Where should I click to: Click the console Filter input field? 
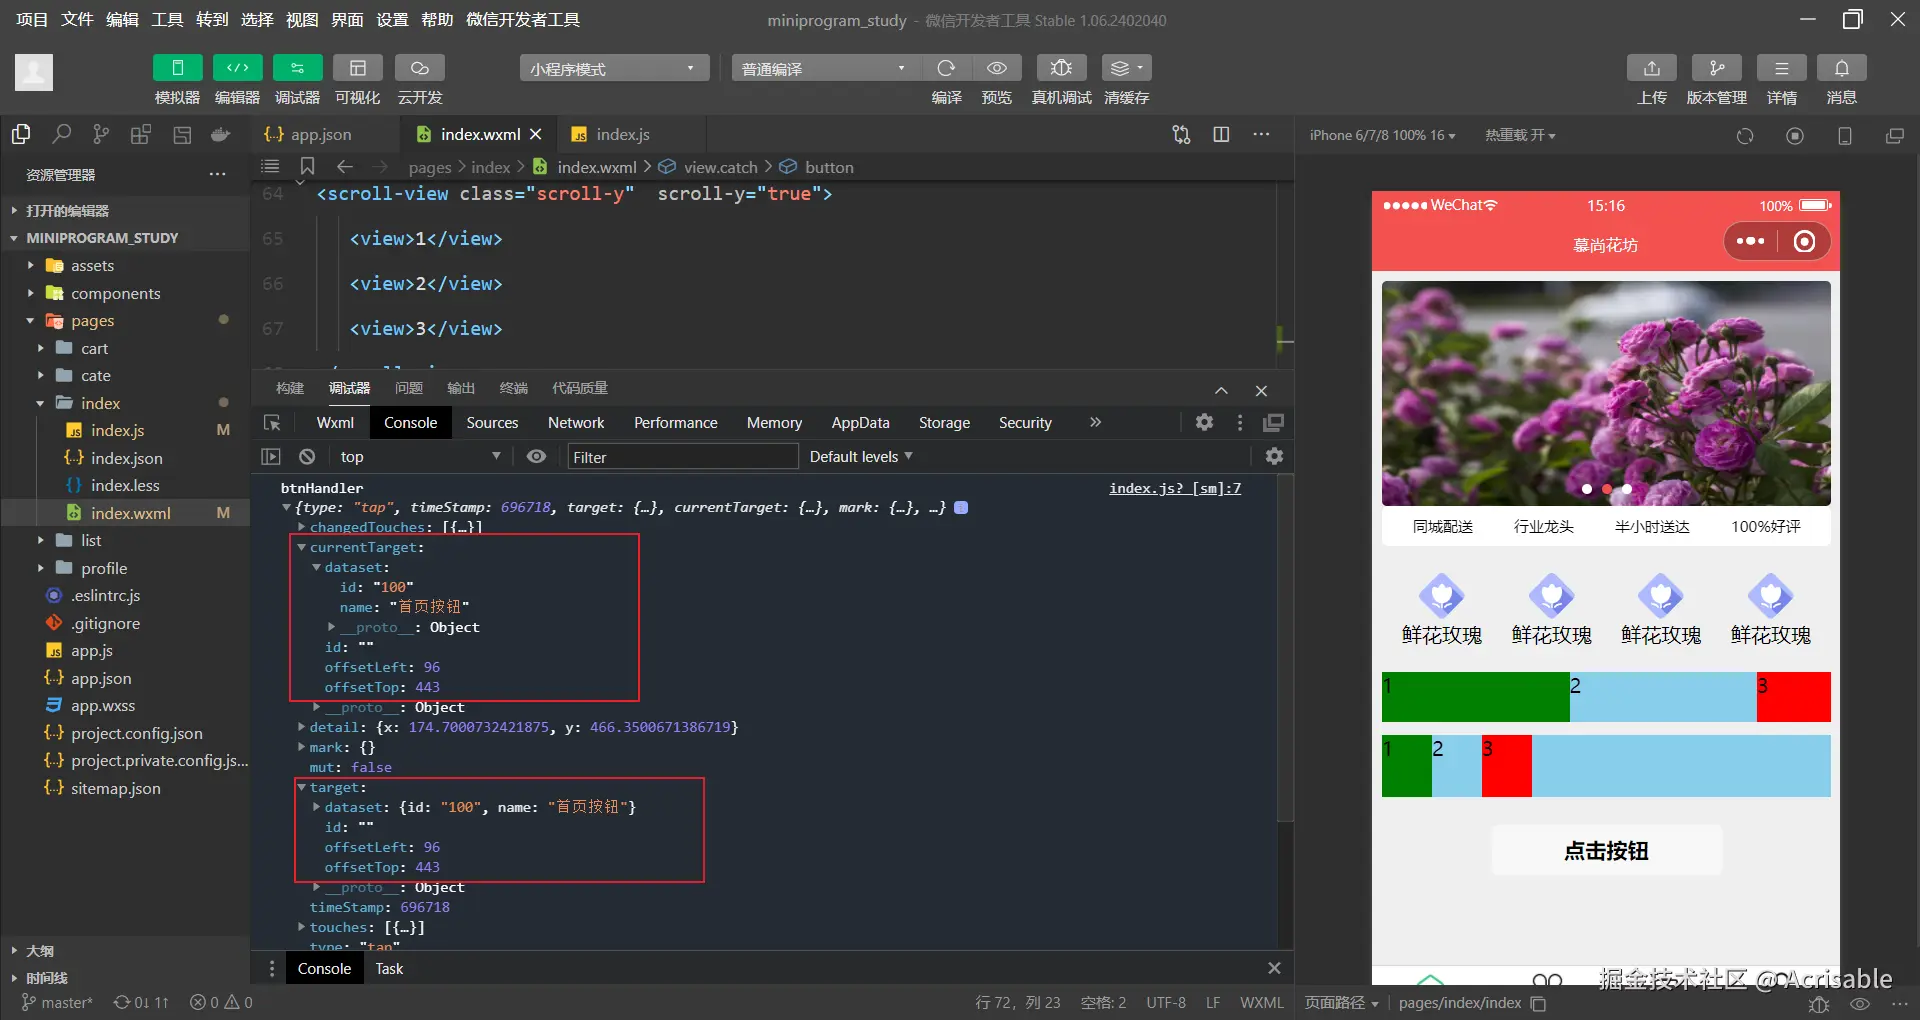[x=682, y=457]
